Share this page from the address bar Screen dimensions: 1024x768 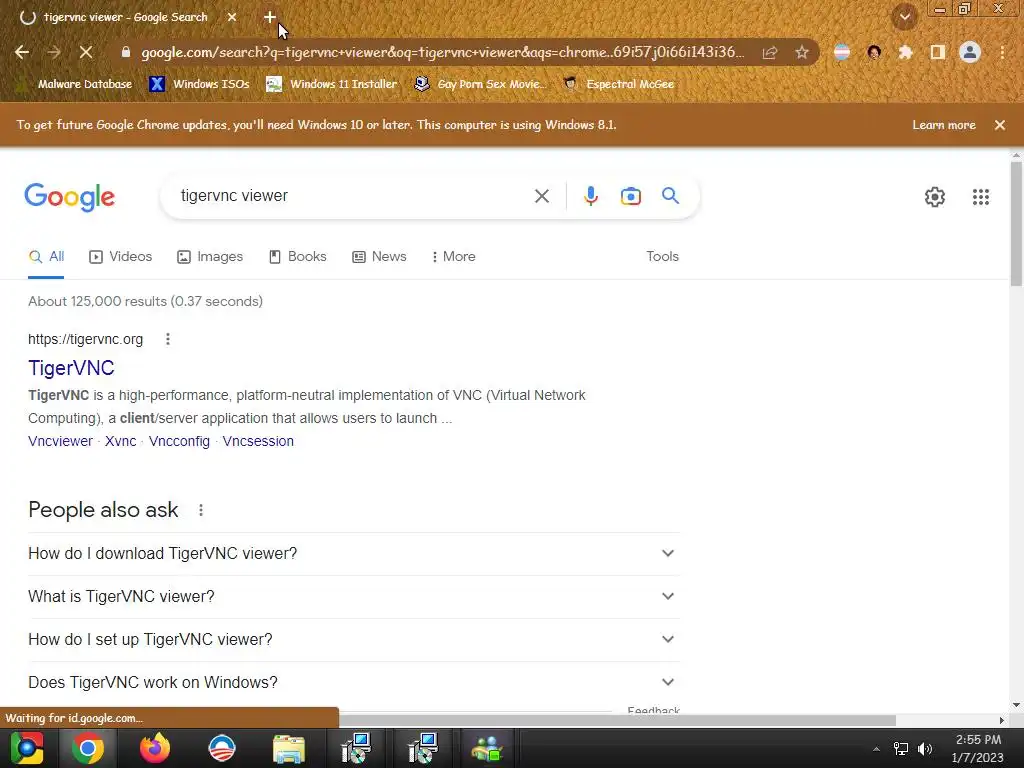770,52
